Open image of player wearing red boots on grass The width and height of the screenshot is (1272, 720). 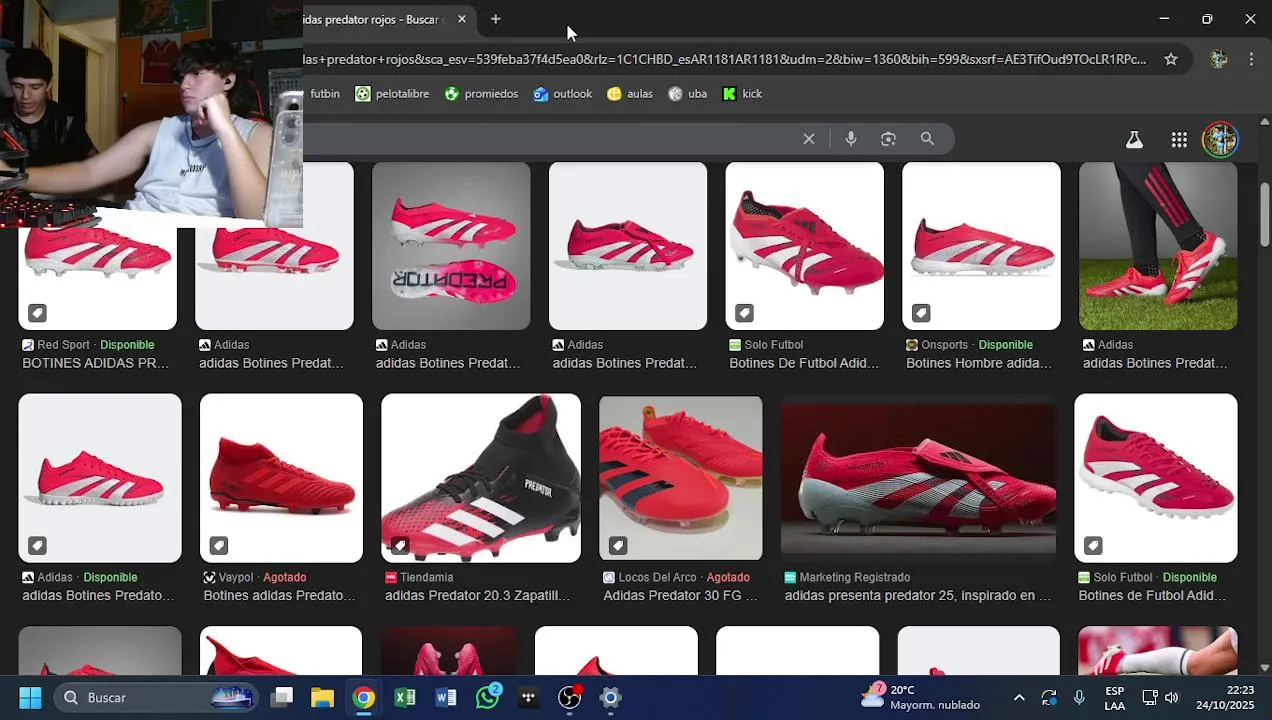coord(1158,246)
